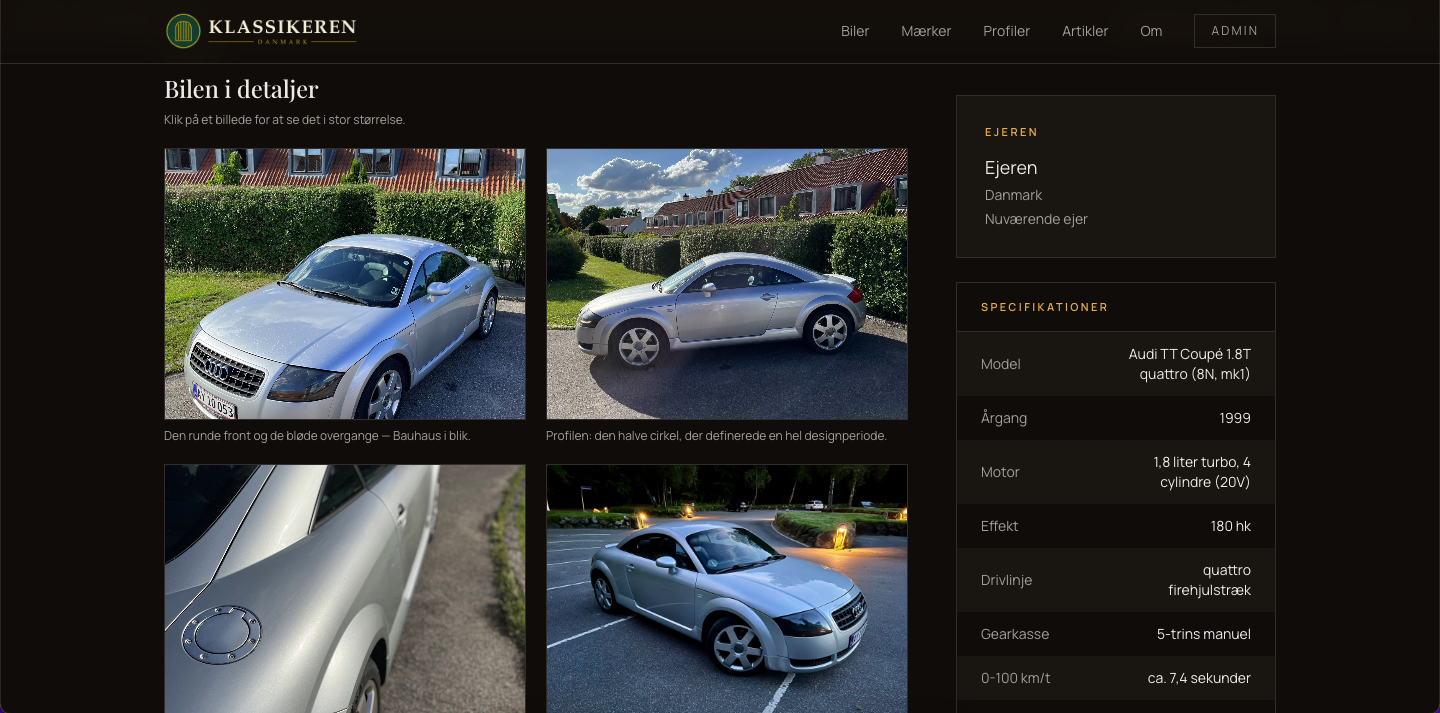Go to the Mærker page
The width and height of the screenshot is (1440, 713).
tap(926, 31)
